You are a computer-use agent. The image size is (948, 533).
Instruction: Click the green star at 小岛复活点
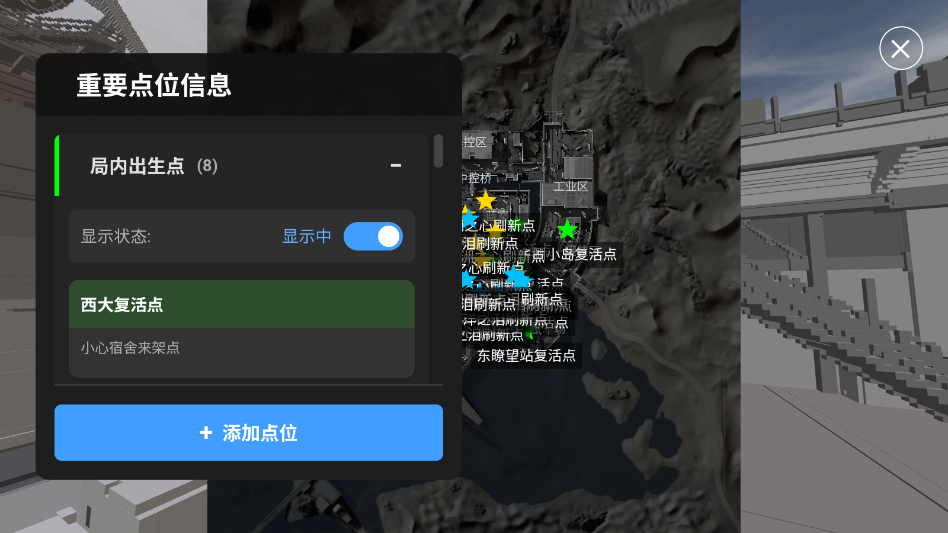(567, 230)
